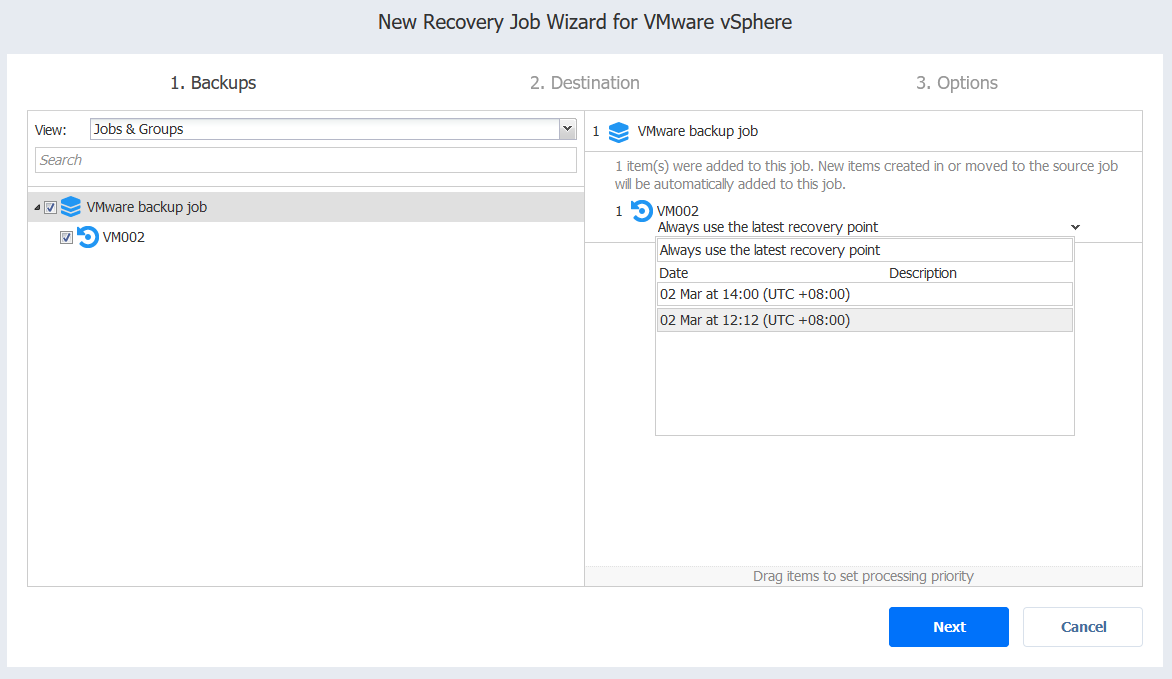This screenshot has width=1172, height=679.
Task: Click the VM002 recovery icon in right pane
Action: 641,211
